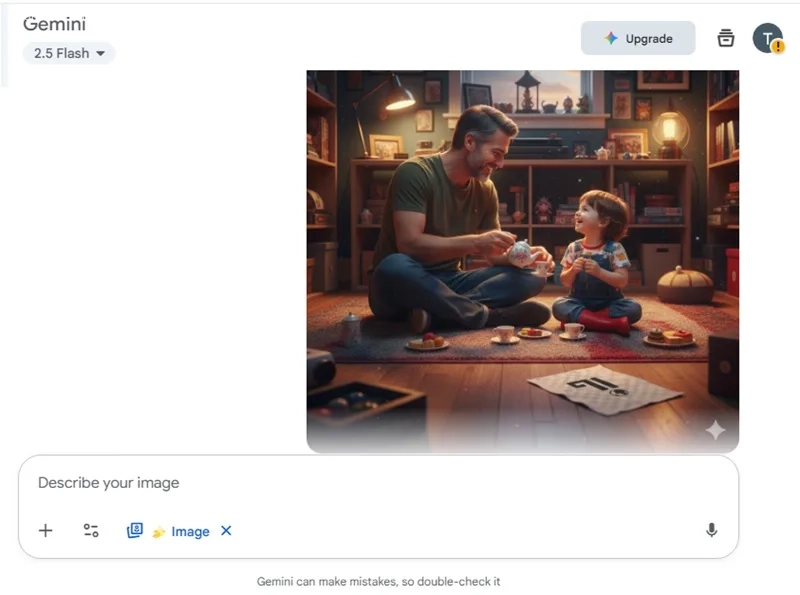Click the plus icon to add files
Image resolution: width=800 pixels, height=595 pixels.
(x=45, y=531)
